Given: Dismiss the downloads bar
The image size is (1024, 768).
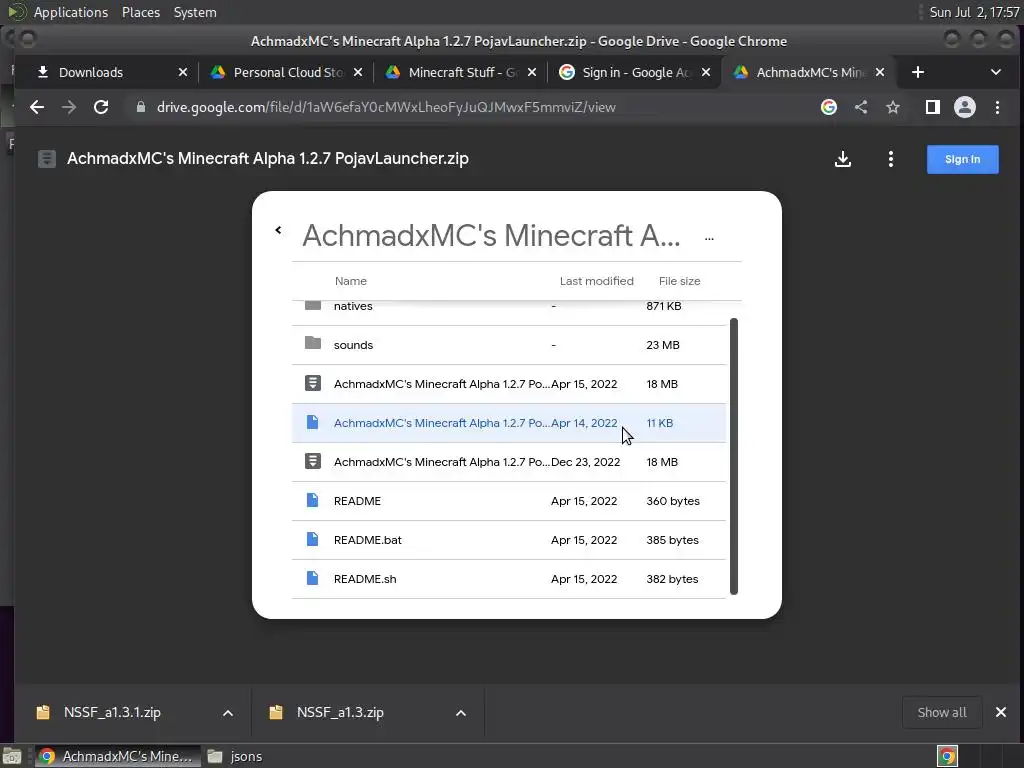Looking at the screenshot, I should tap(1000, 712).
